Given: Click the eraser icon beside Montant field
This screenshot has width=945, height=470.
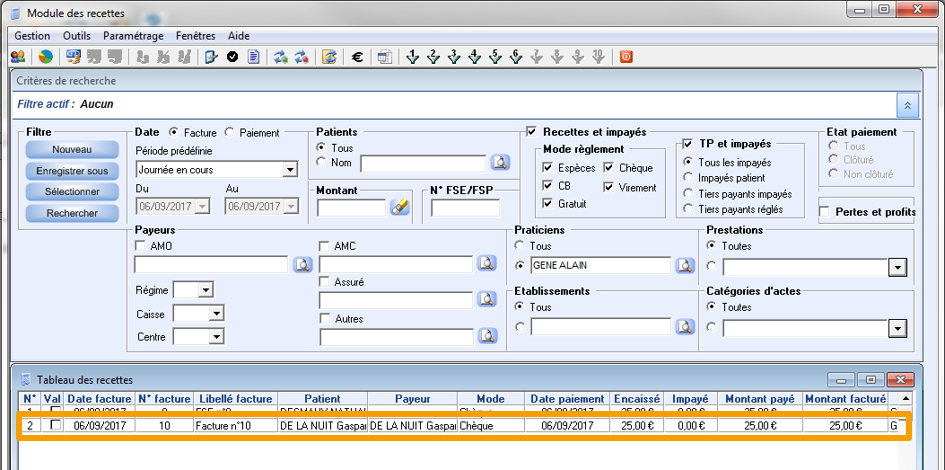Looking at the screenshot, I should click(x=399, y=207).
